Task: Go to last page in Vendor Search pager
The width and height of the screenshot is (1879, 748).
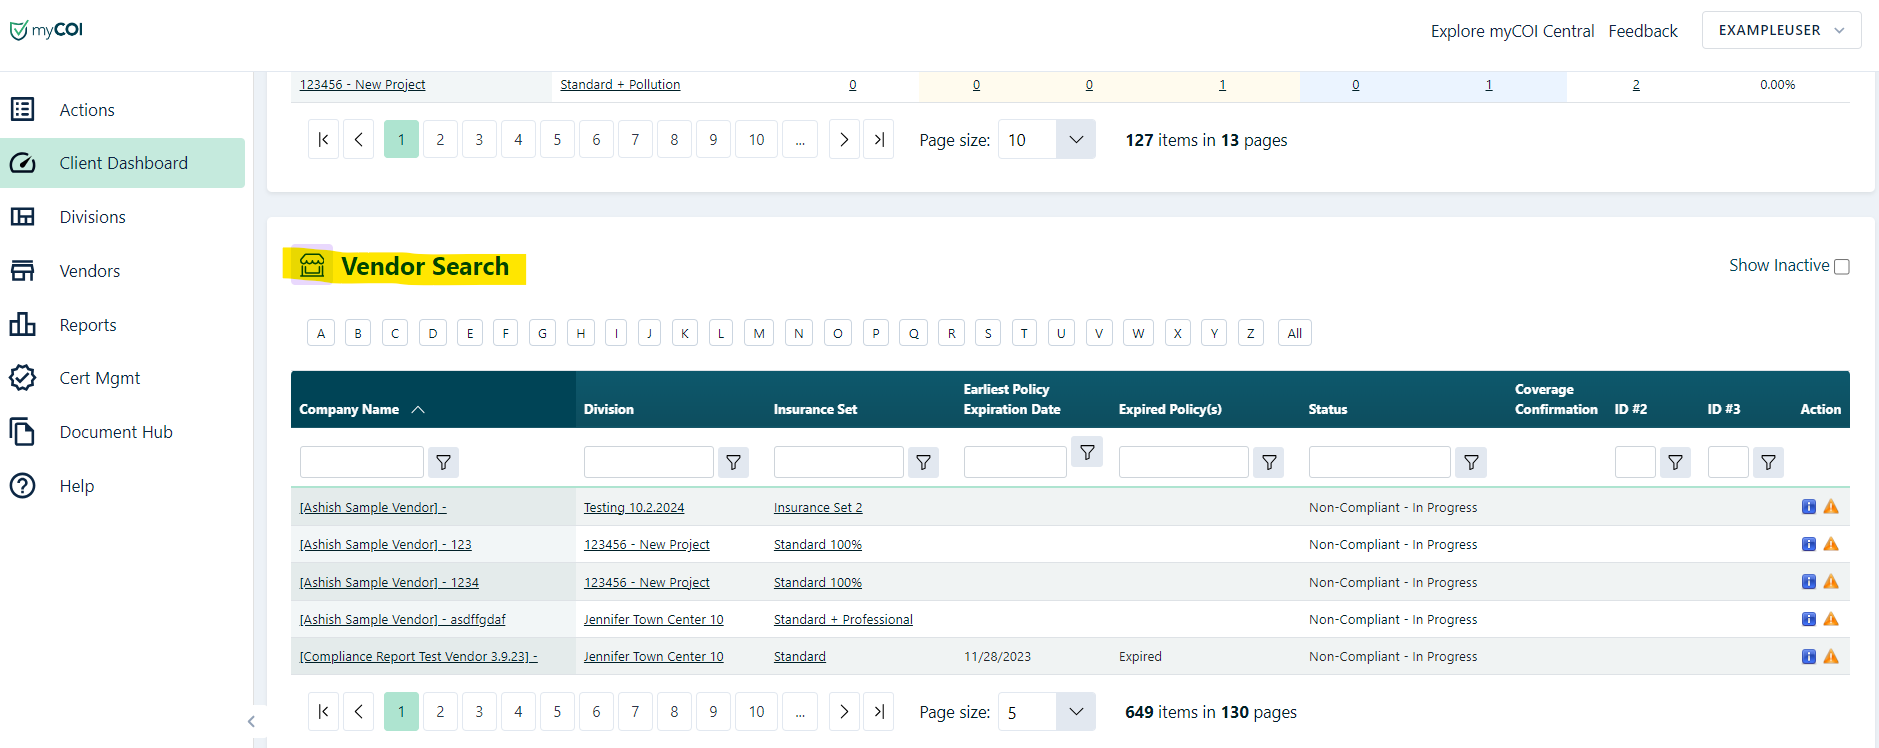Action: (878, 712)
